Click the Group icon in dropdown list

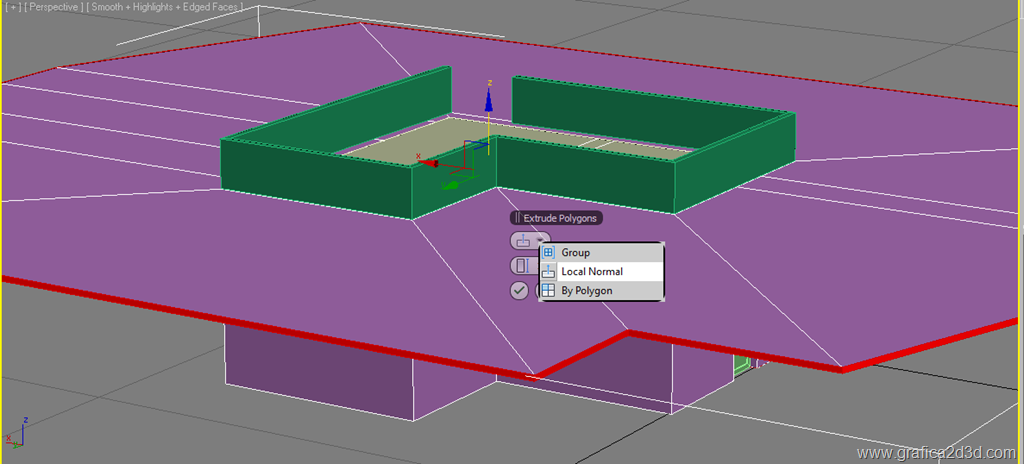548,253
